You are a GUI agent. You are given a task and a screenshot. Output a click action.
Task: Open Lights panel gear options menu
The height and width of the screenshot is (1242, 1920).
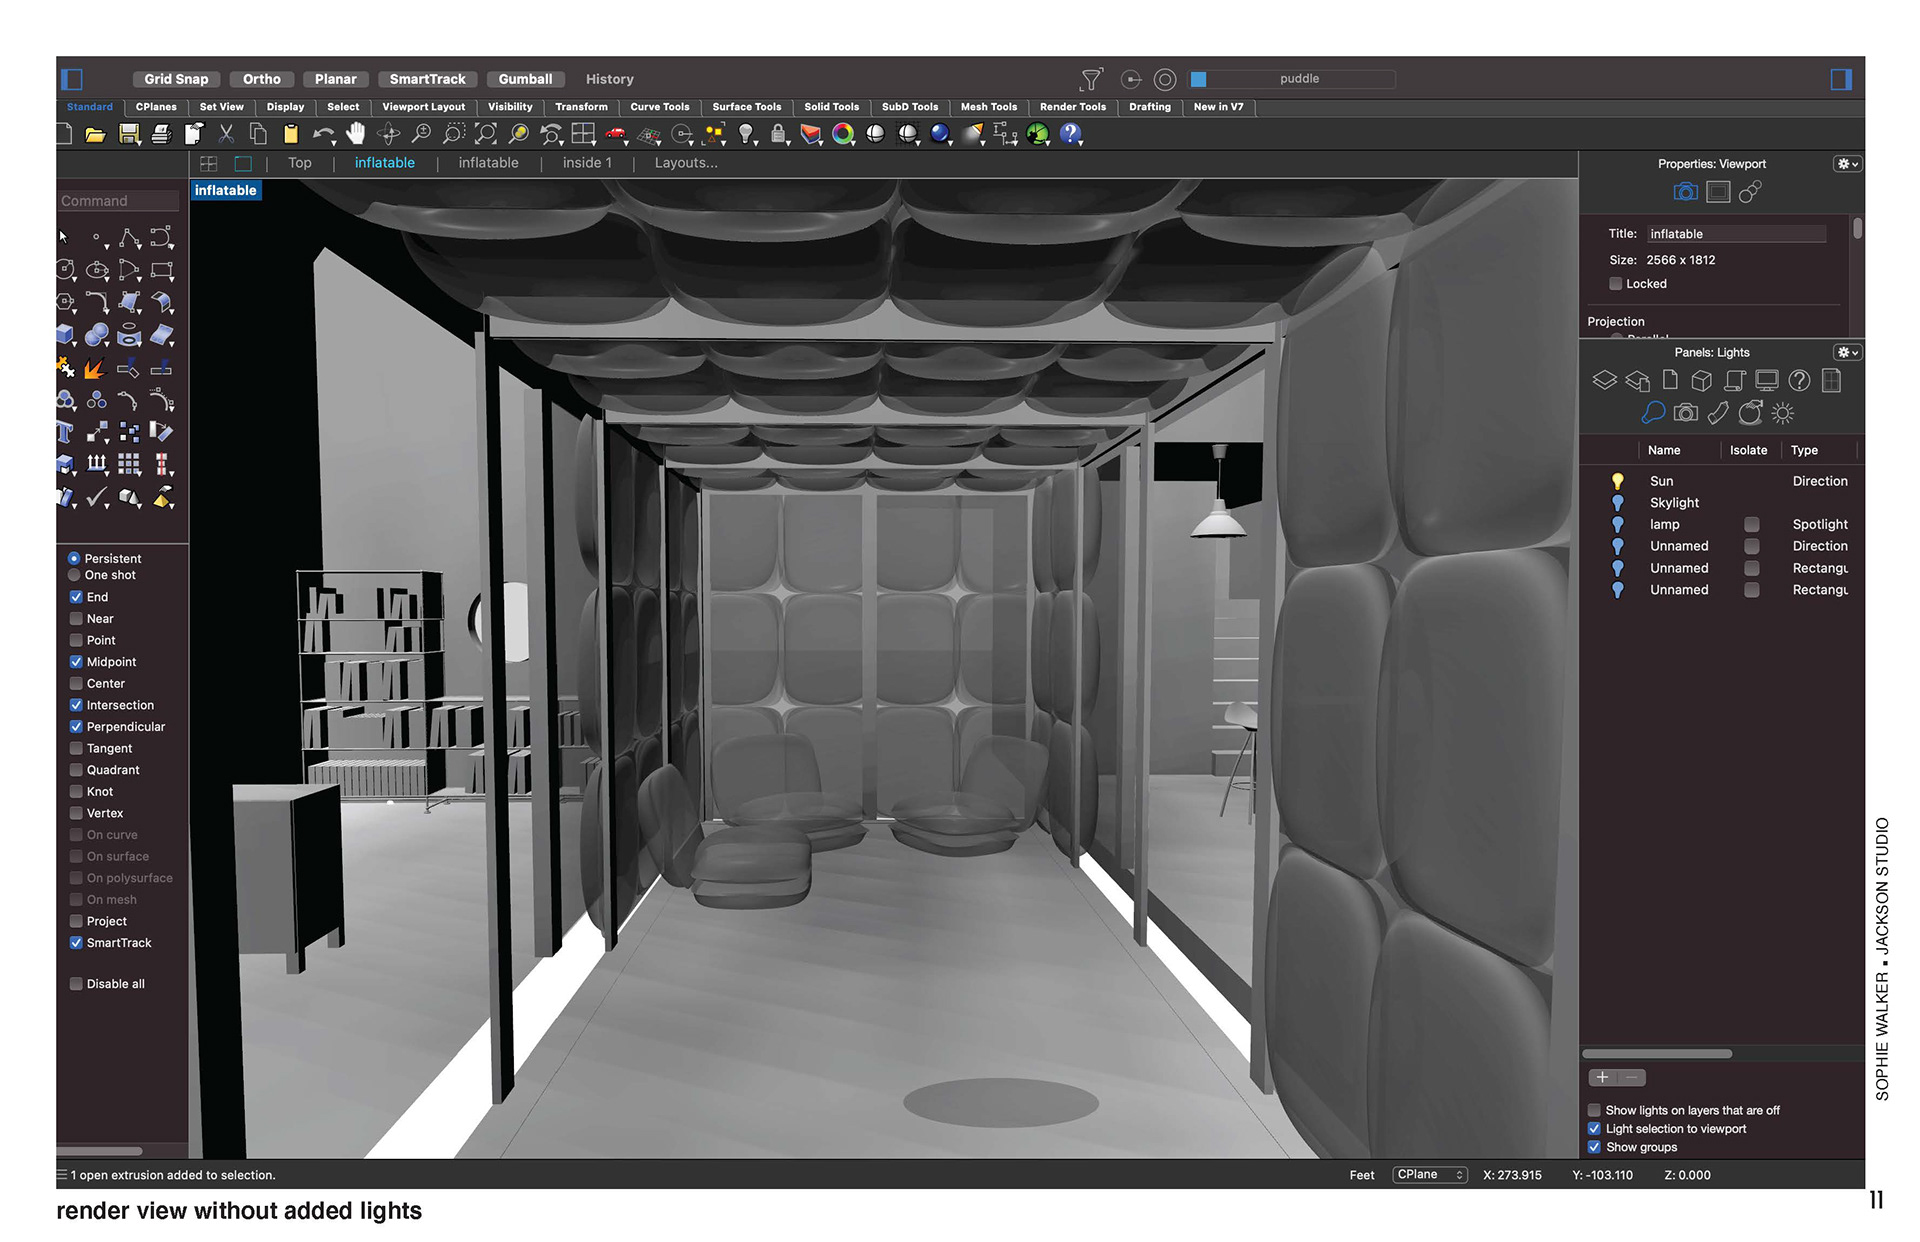click(x=1846, y=353)
